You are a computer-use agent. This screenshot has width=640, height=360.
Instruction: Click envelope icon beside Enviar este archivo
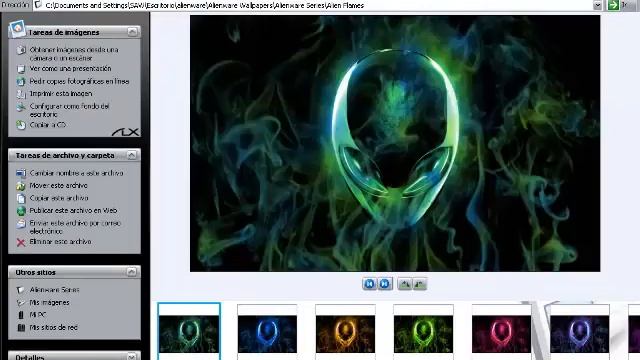21,224
